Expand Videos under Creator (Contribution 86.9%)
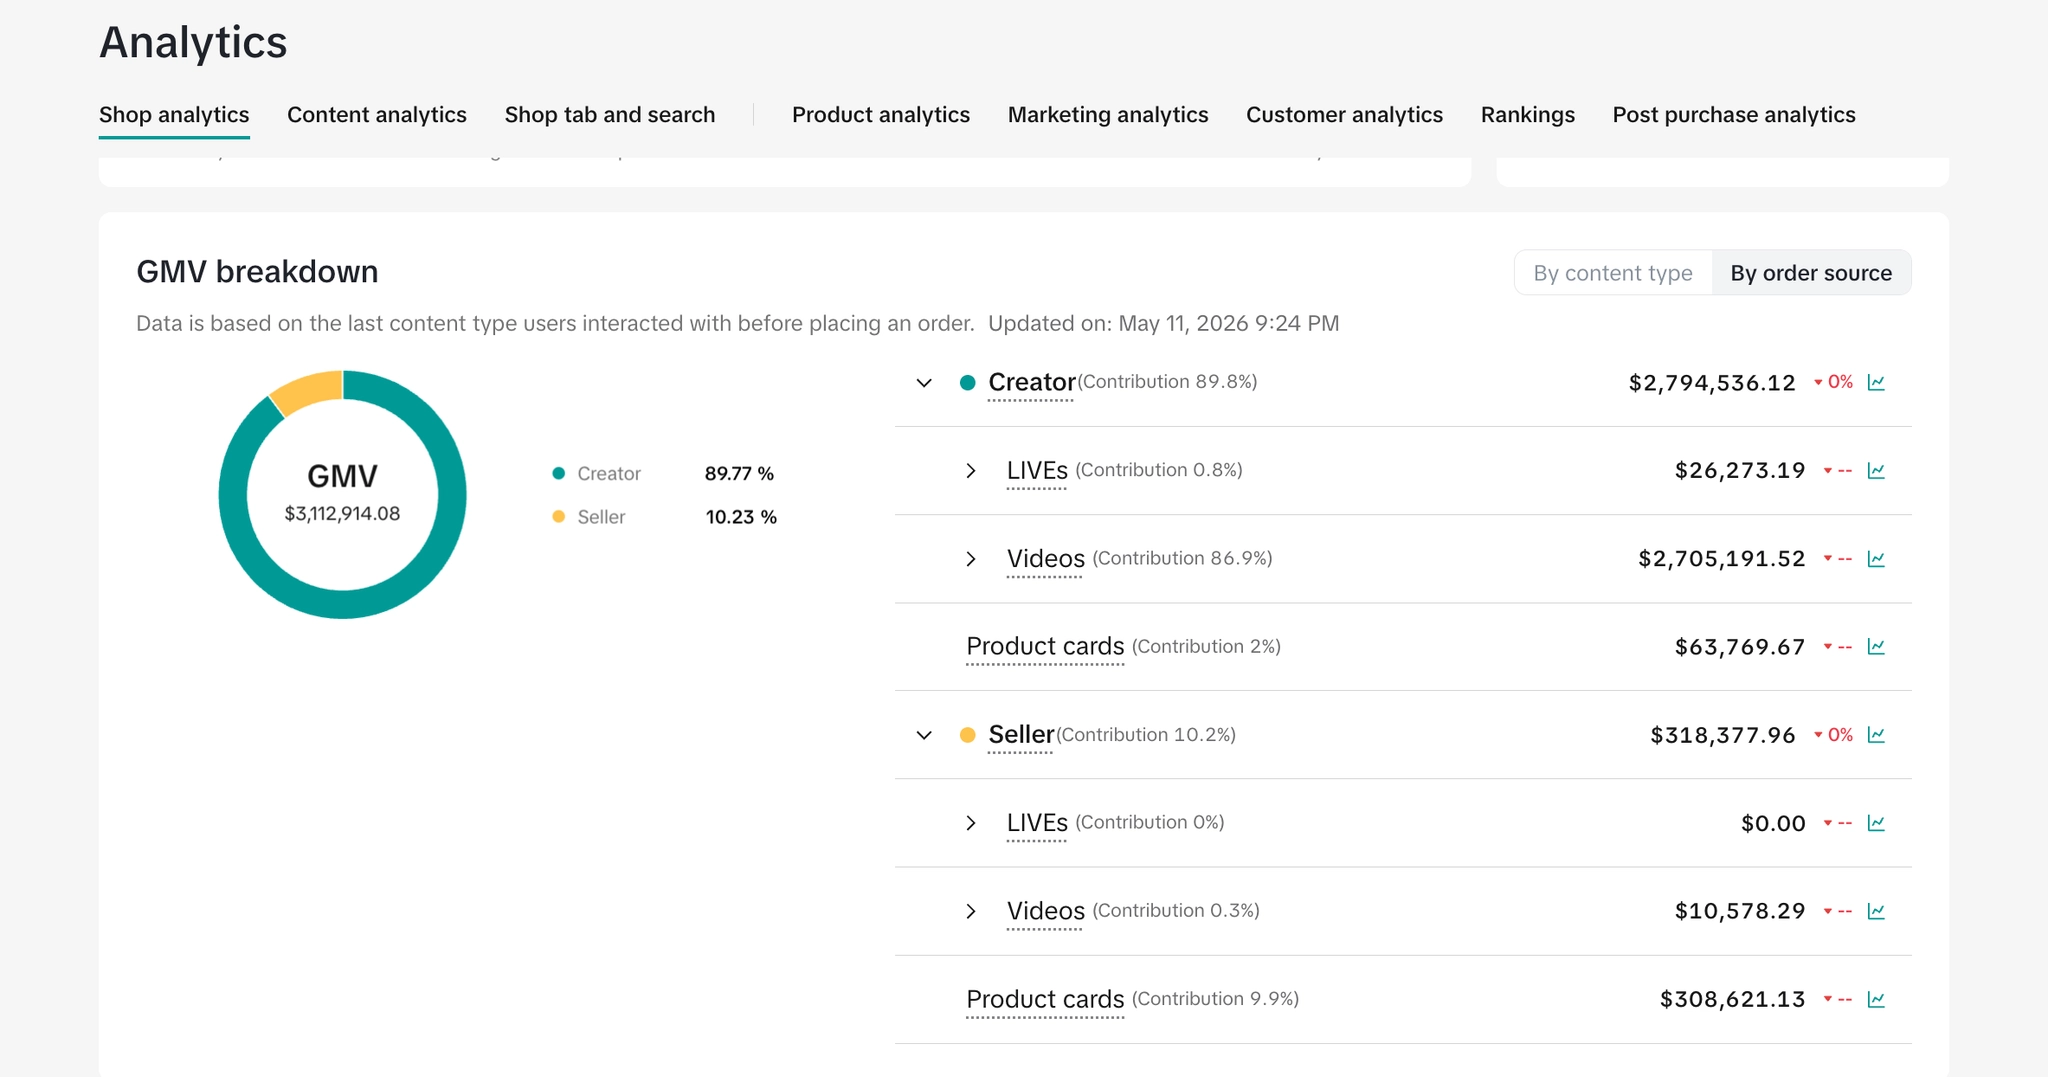 (970, 558)
